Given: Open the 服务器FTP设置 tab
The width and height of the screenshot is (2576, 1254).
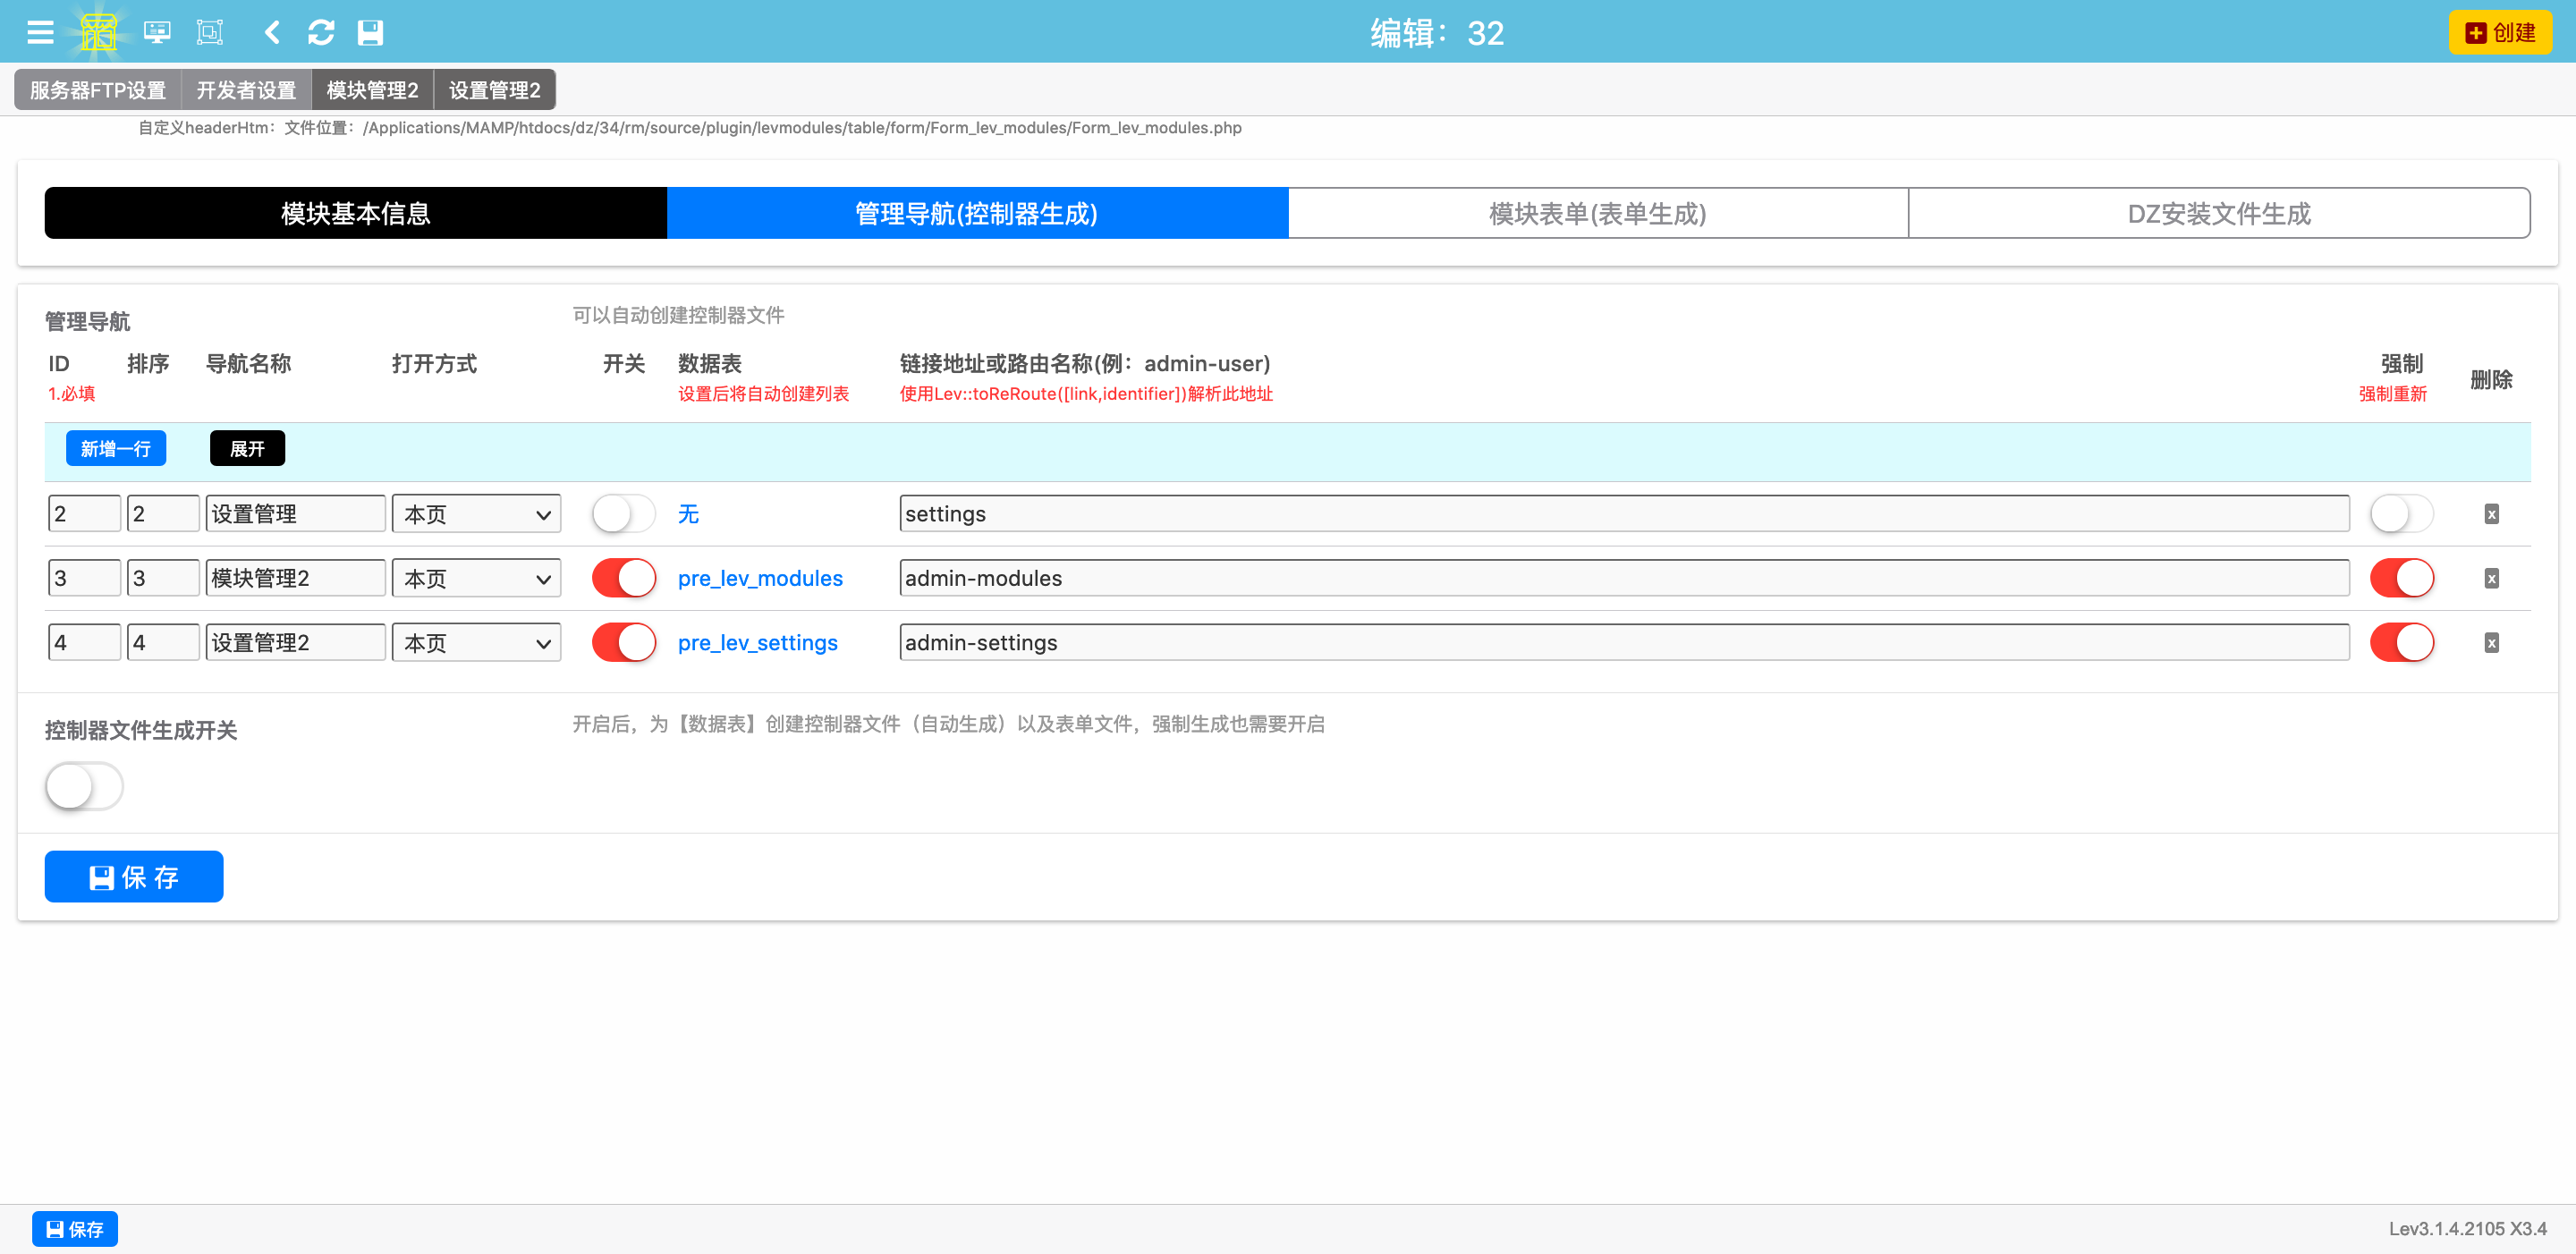Looking at the screenshot, I should [x=98, y=90].
